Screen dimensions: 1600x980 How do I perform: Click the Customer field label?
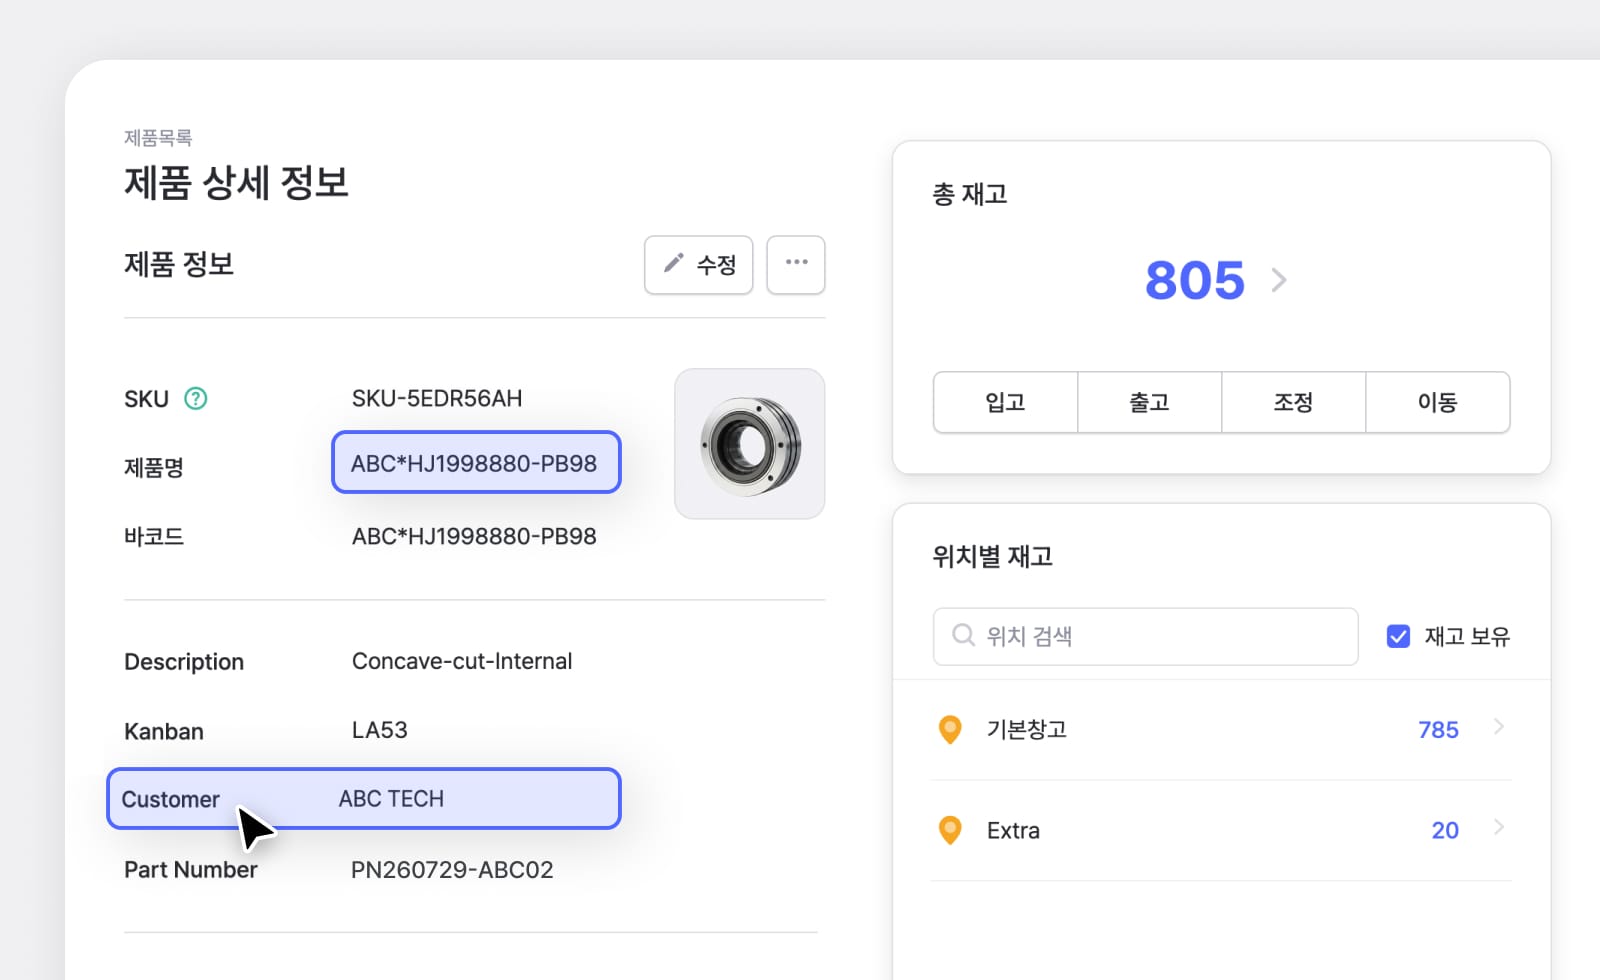click(170, 800)
